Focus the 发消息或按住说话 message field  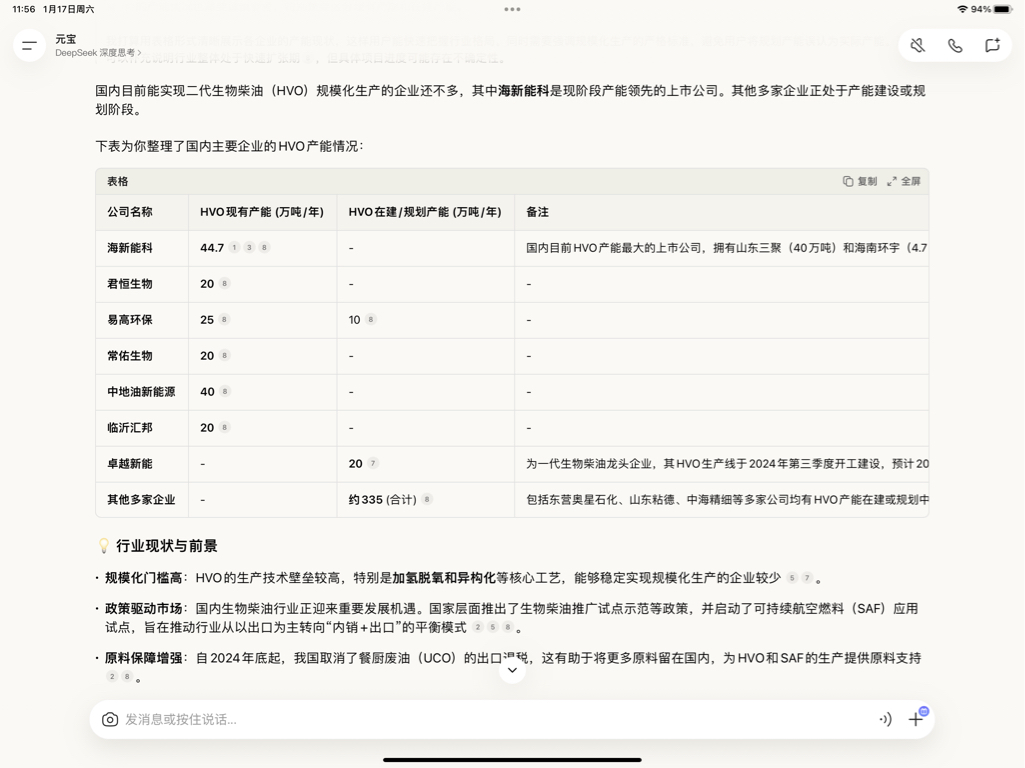pos(497,720)
